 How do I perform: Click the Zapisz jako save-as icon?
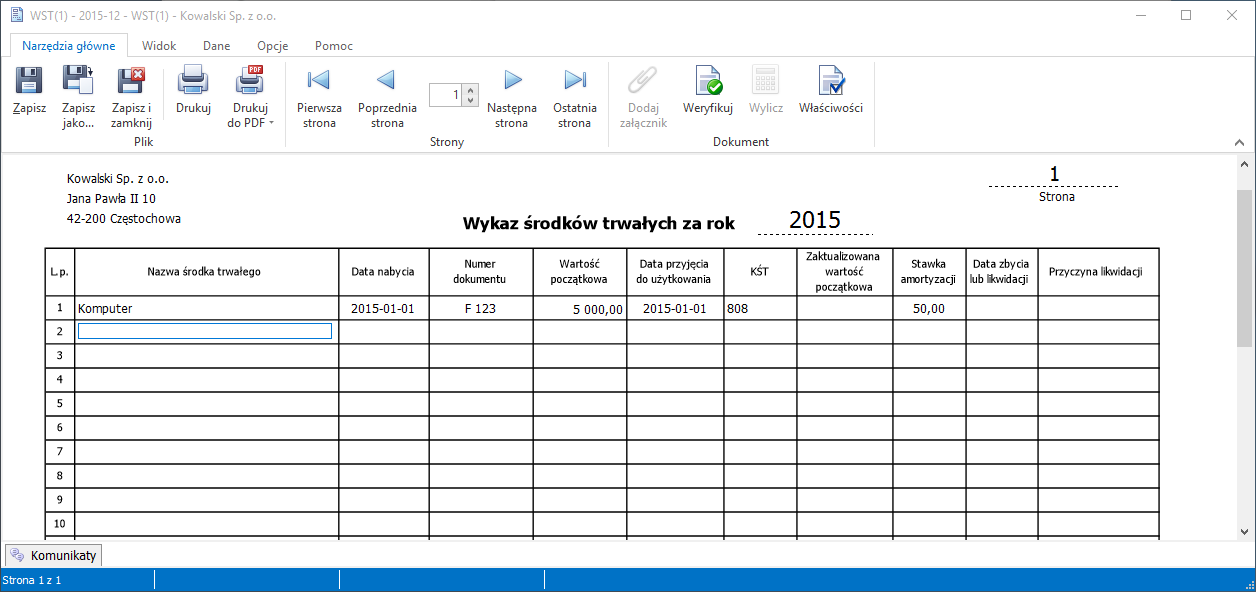(x=78, y=81)
